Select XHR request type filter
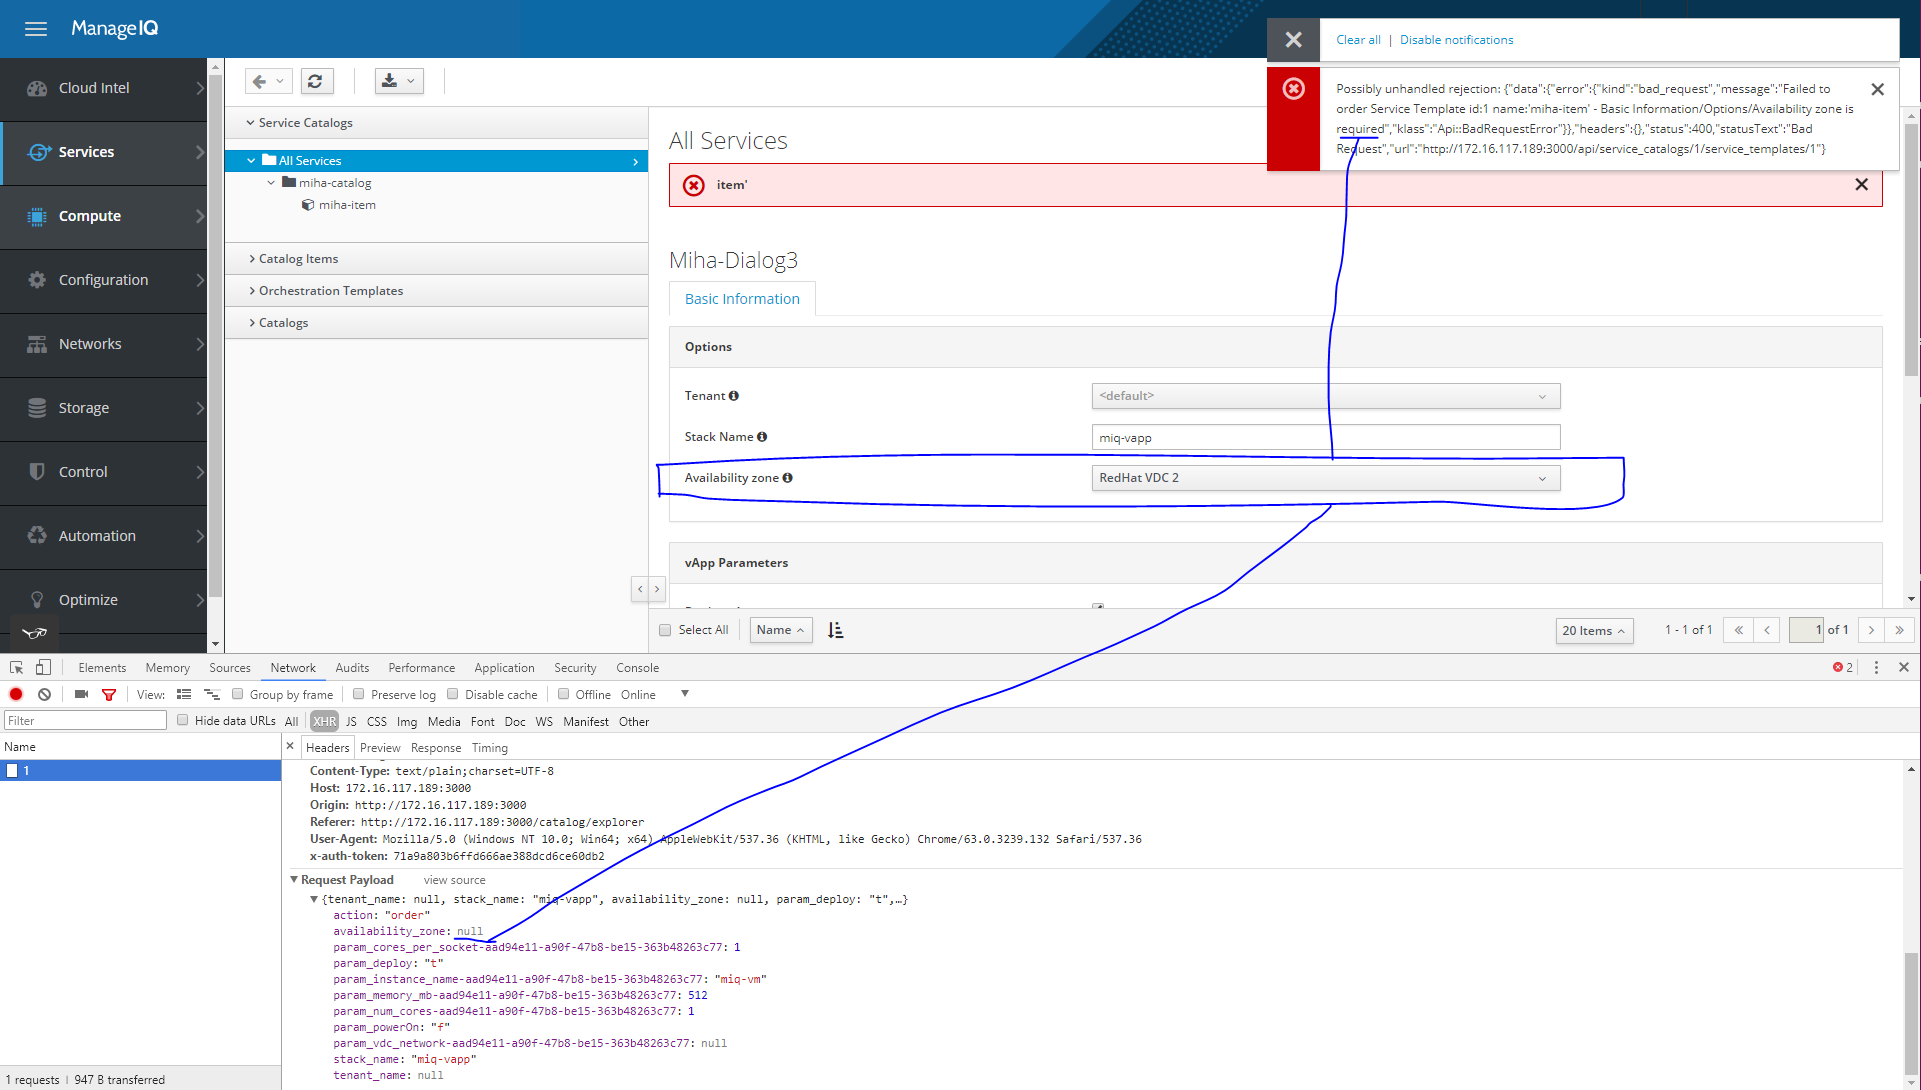 (x=324, y=721)
